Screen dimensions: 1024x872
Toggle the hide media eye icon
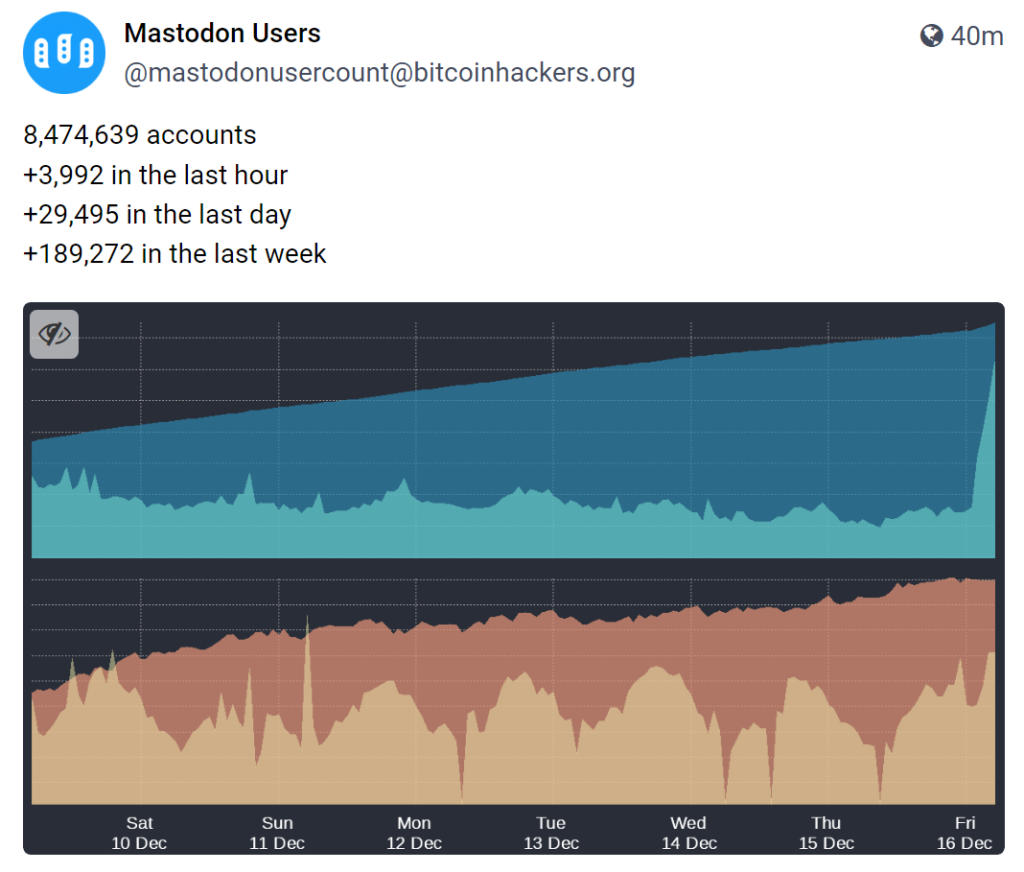(54, 334)
